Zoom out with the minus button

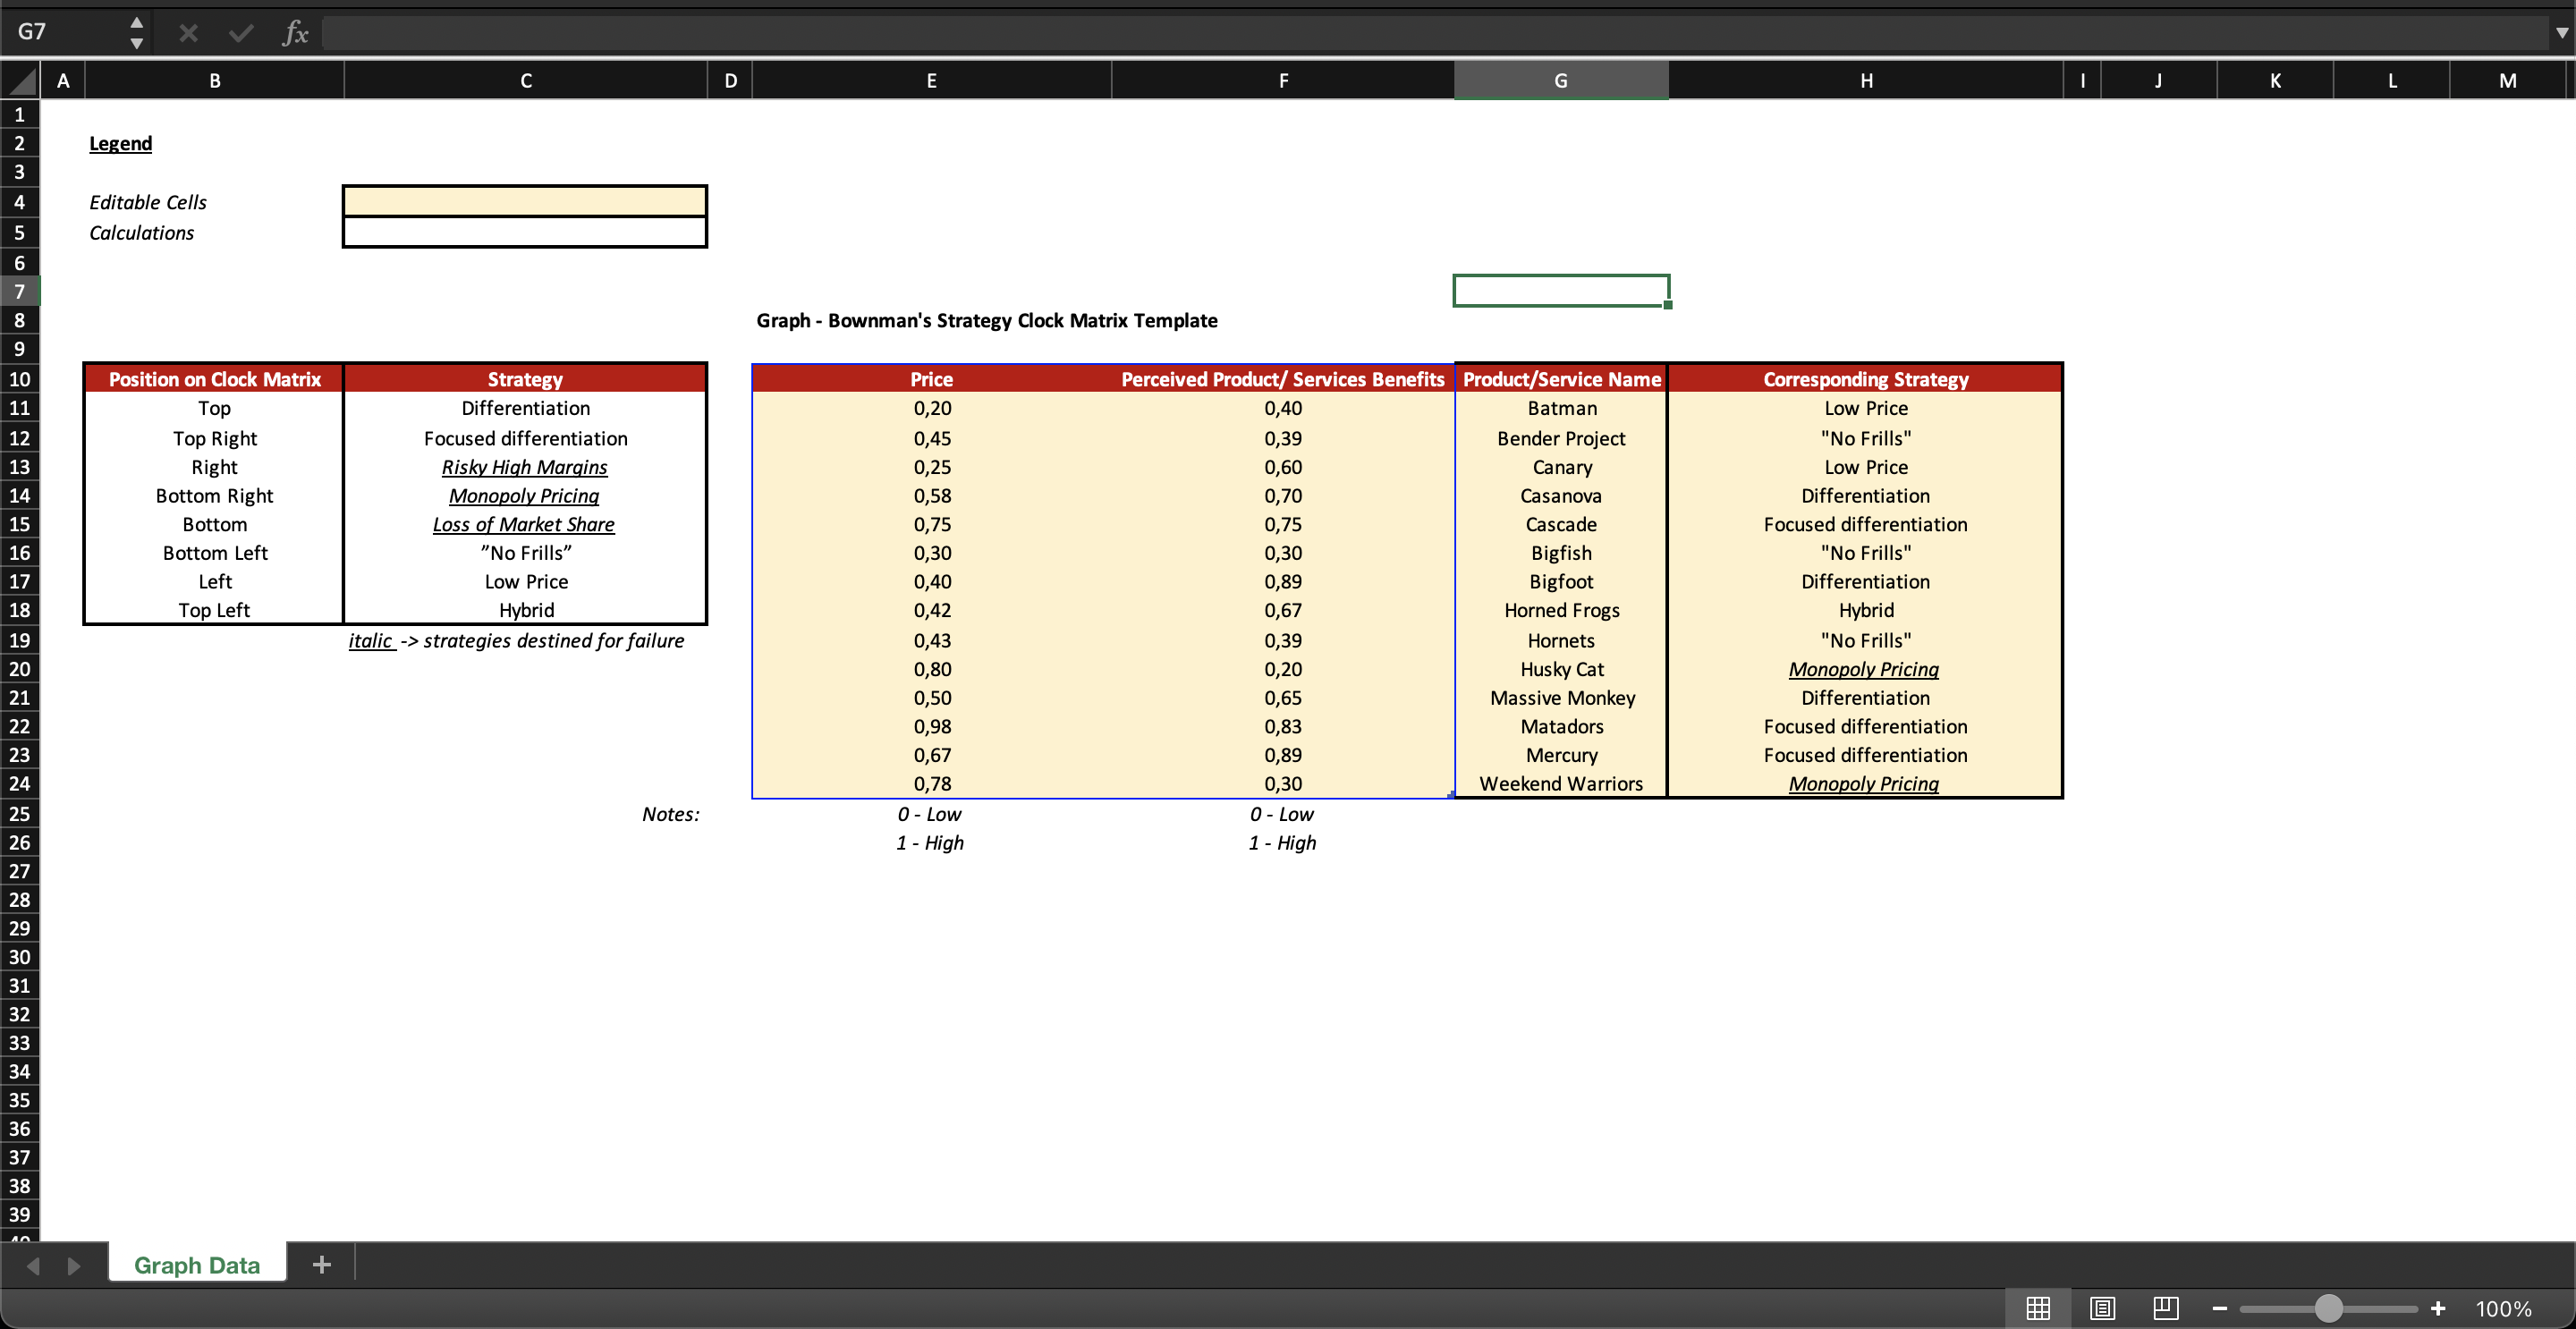point(2220,1308)
